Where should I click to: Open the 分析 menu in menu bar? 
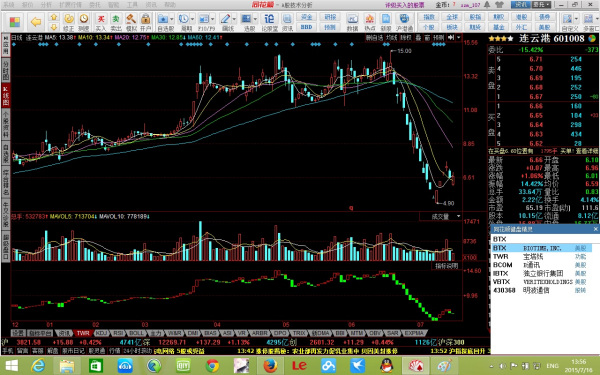[x=46, y=5]
